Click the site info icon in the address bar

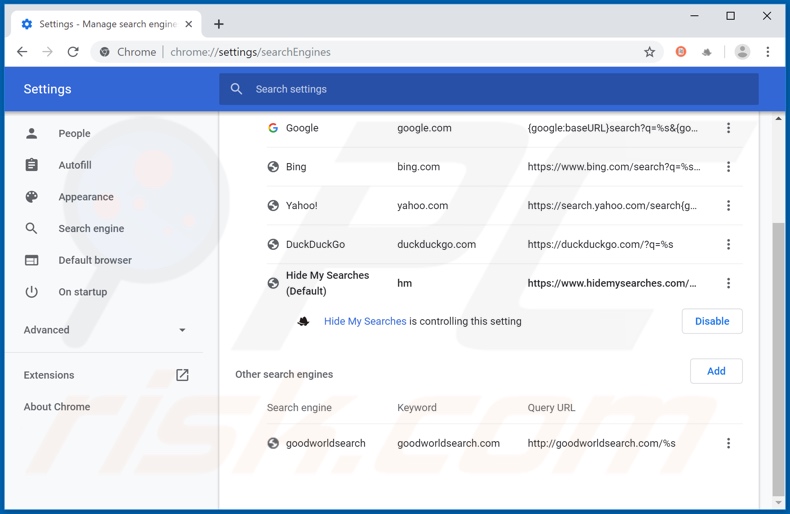click(104, 52)
